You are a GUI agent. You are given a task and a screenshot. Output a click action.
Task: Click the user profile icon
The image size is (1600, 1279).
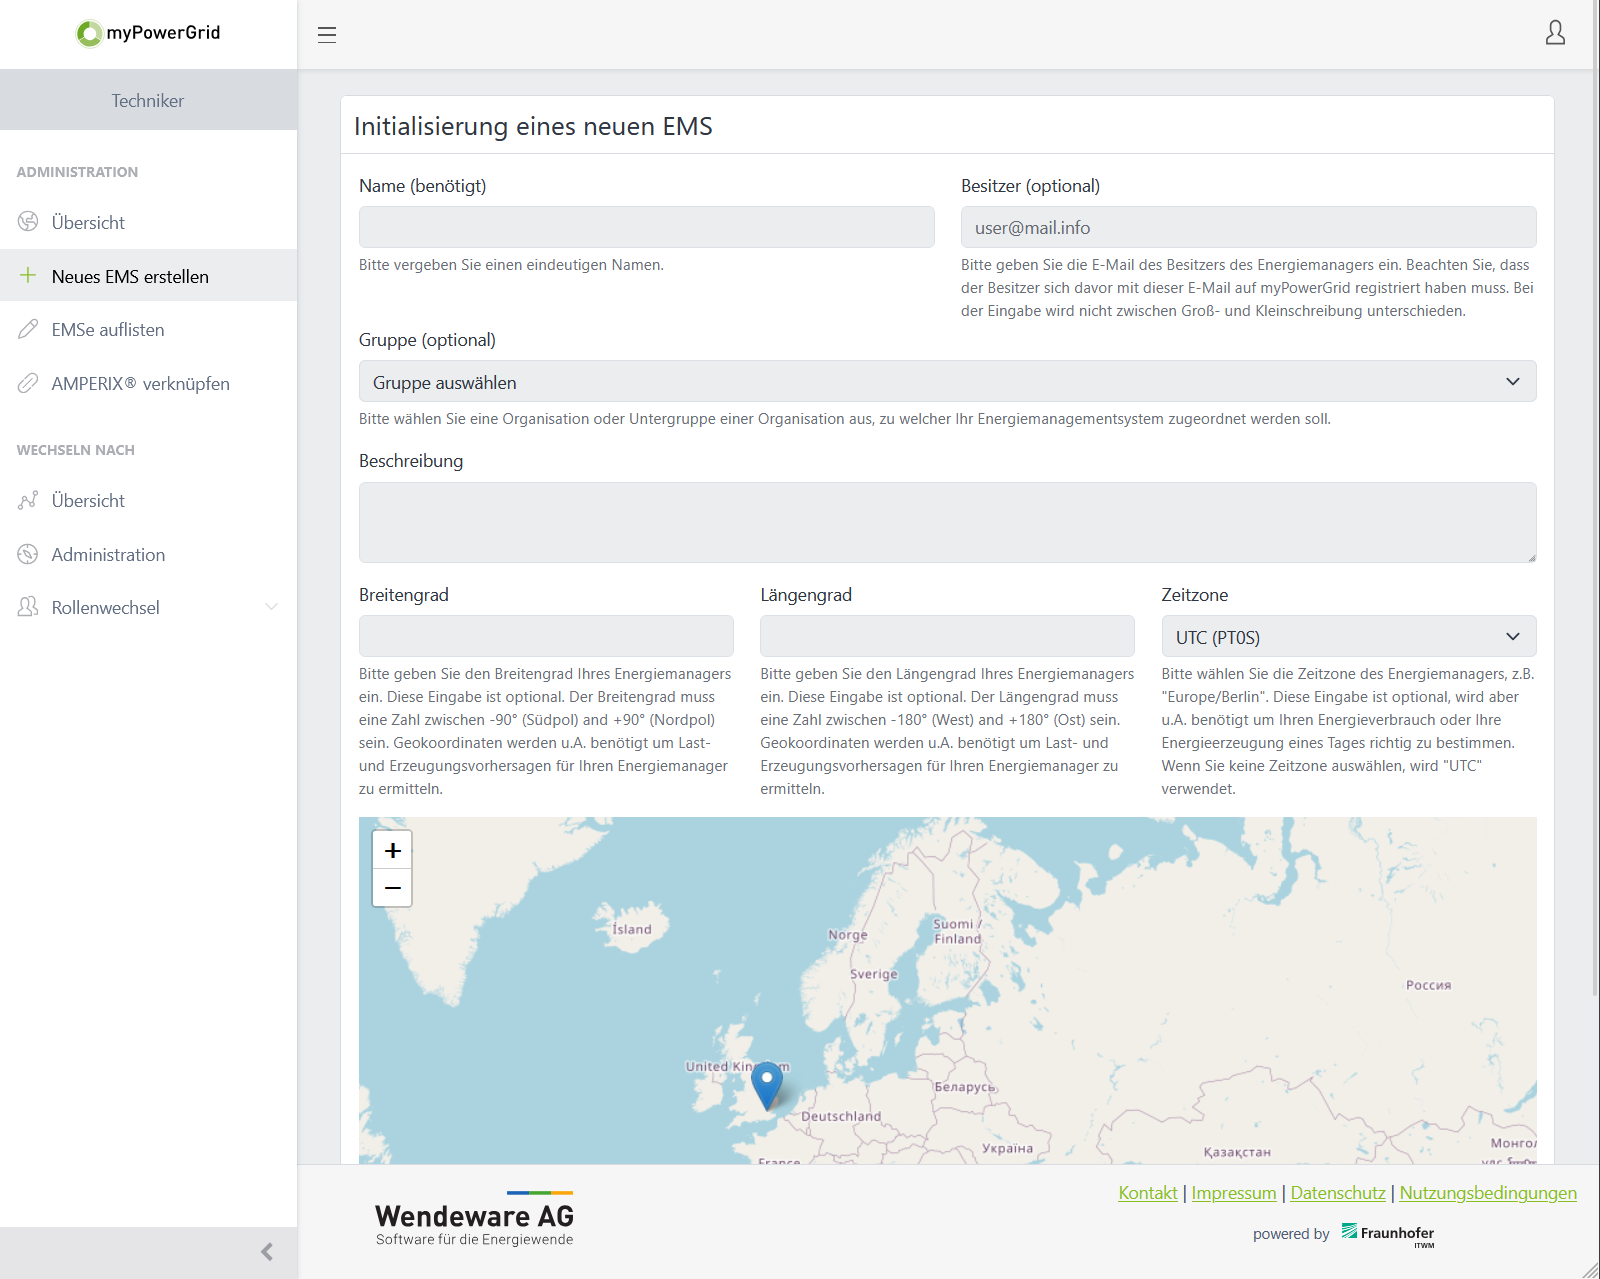pos(1555,33)
